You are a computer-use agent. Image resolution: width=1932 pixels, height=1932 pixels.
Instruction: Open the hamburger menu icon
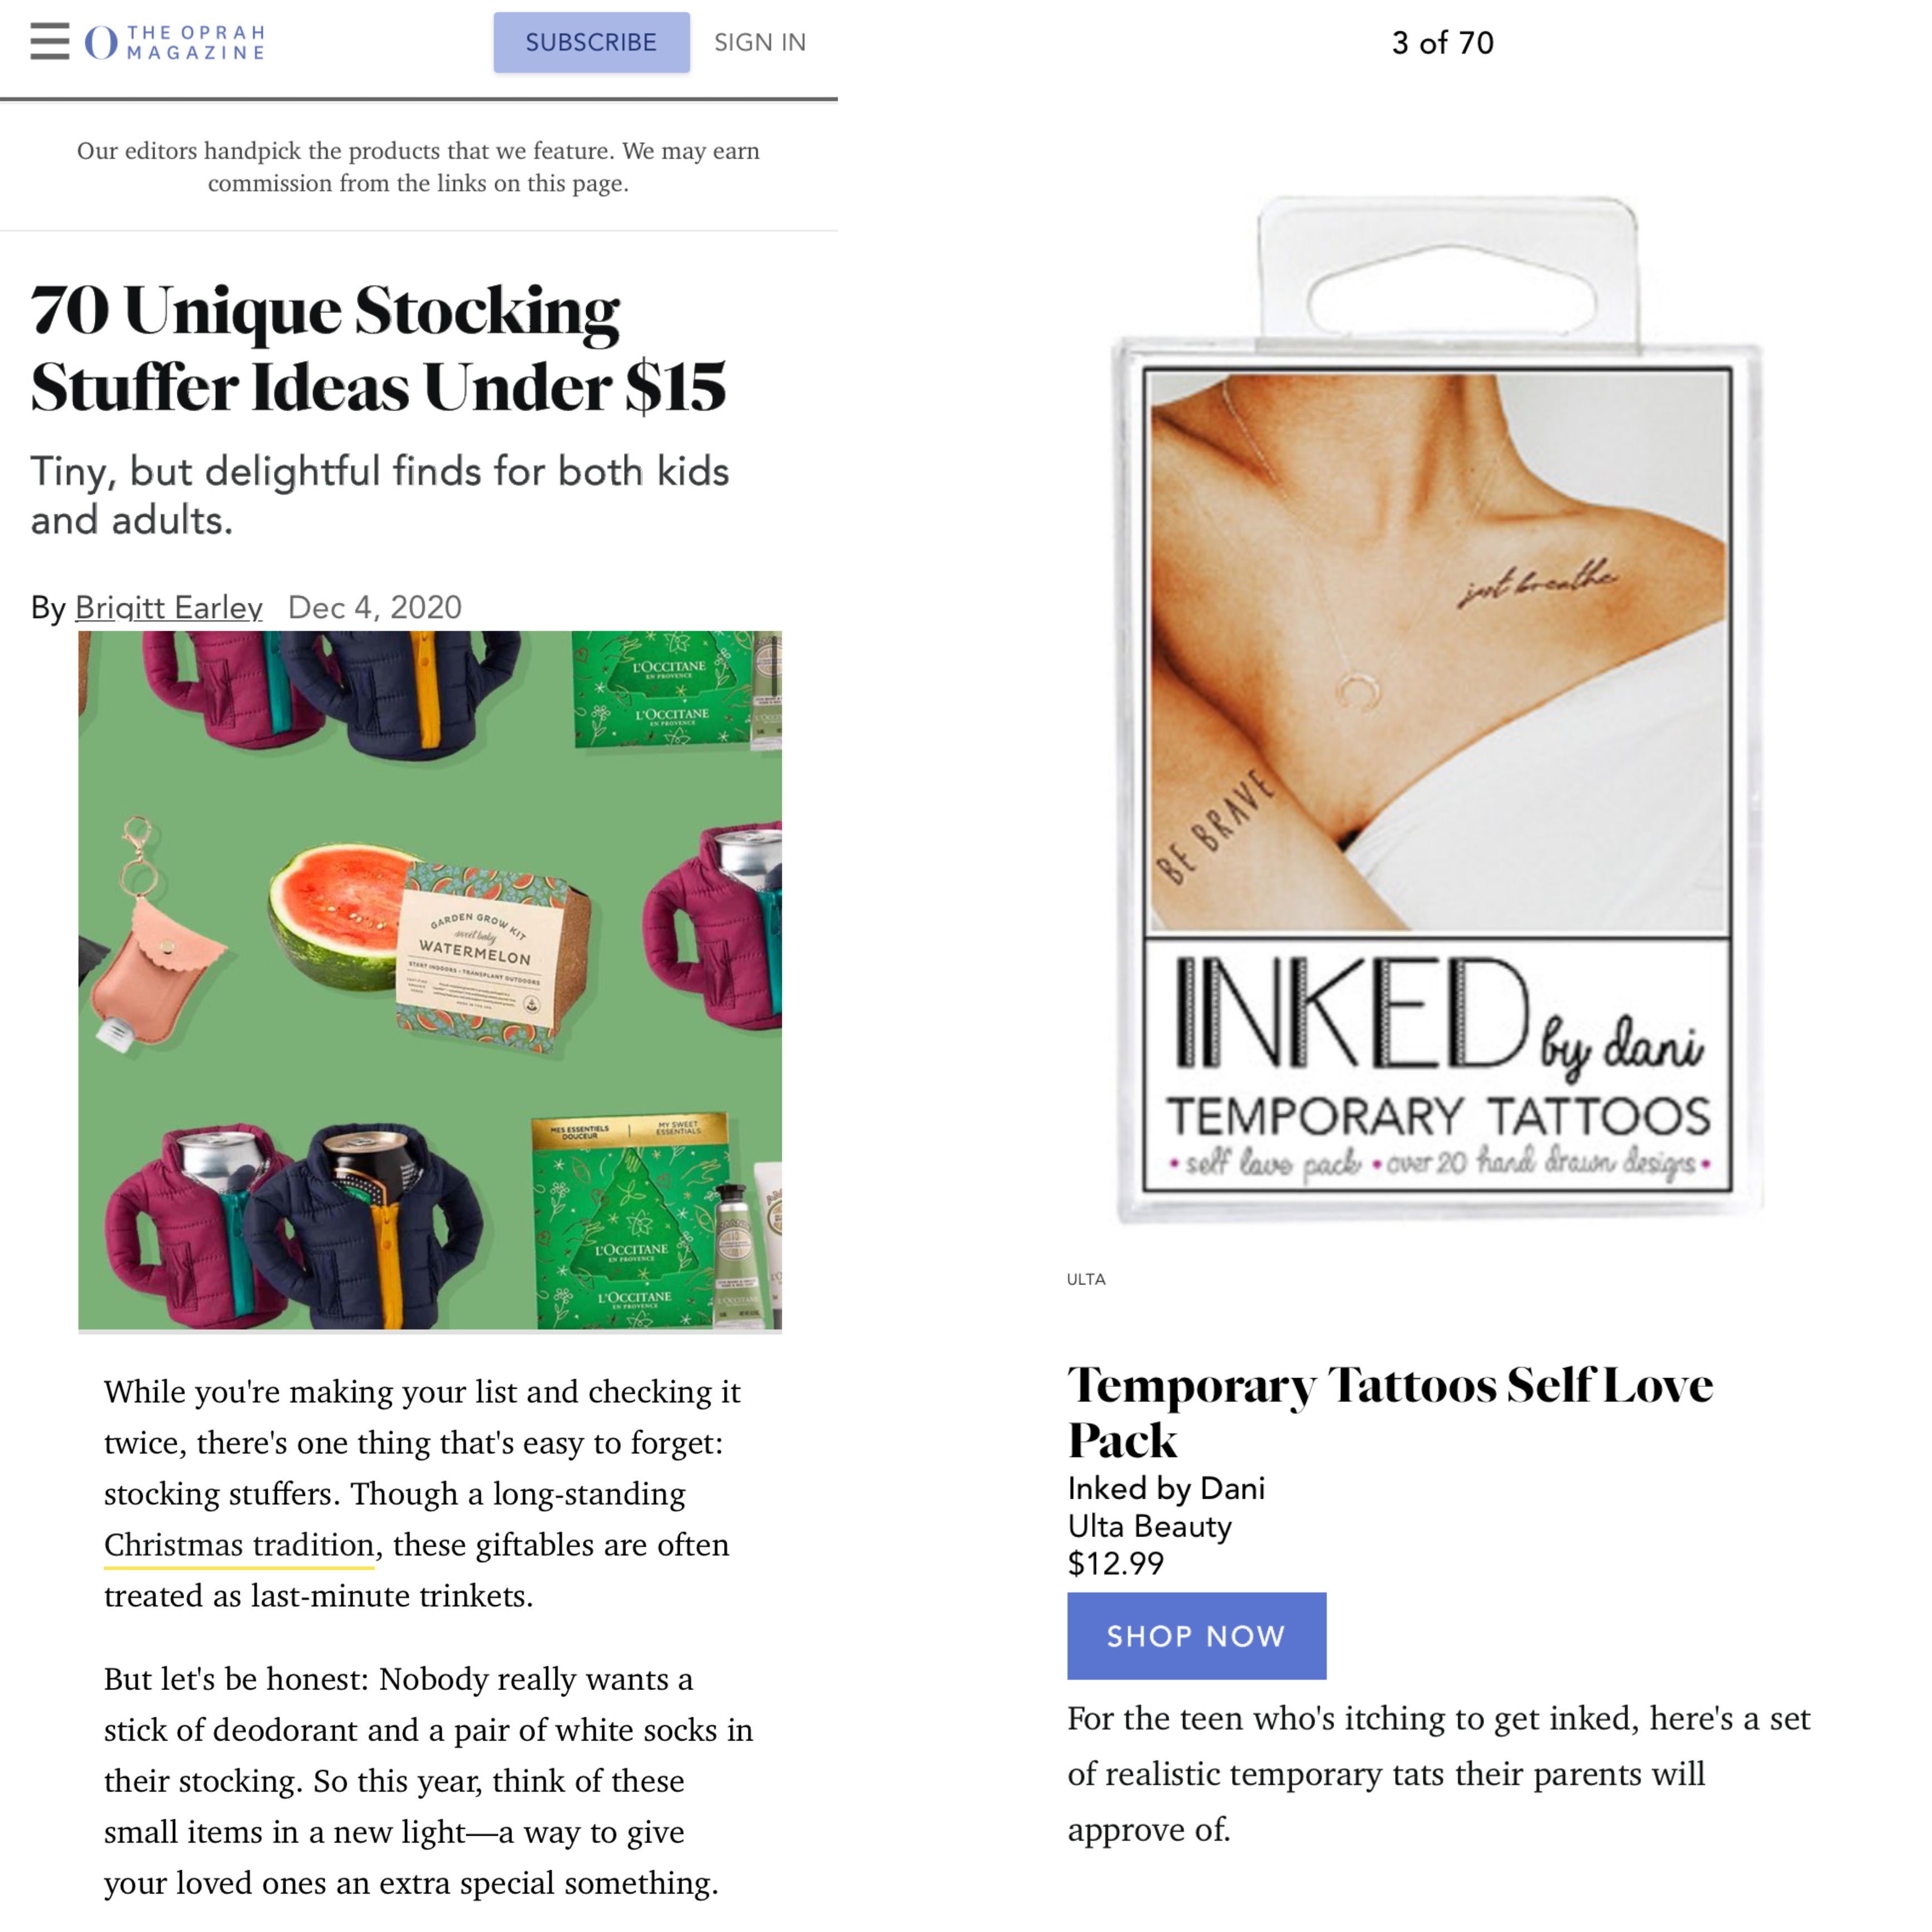point(50,42)
